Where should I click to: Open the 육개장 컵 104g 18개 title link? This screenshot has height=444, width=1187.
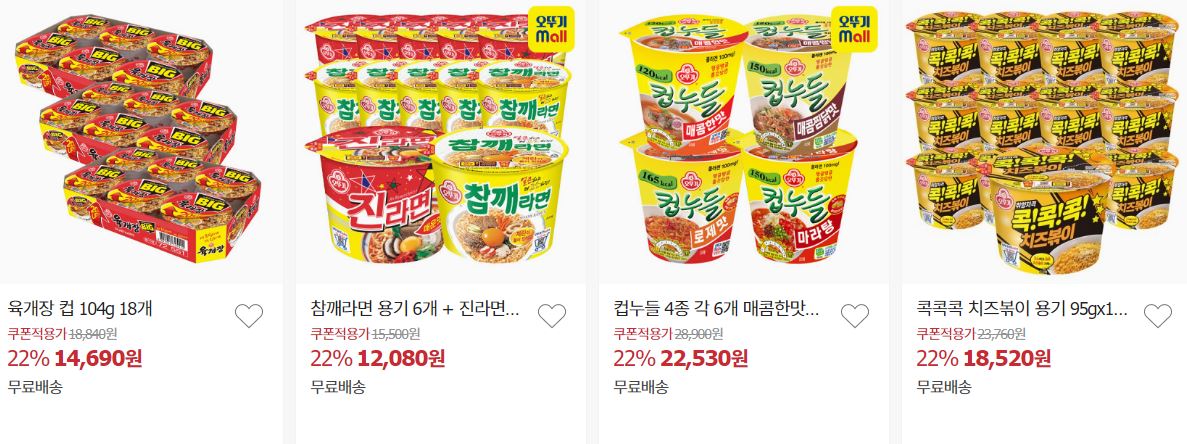[x=80, y=309]
